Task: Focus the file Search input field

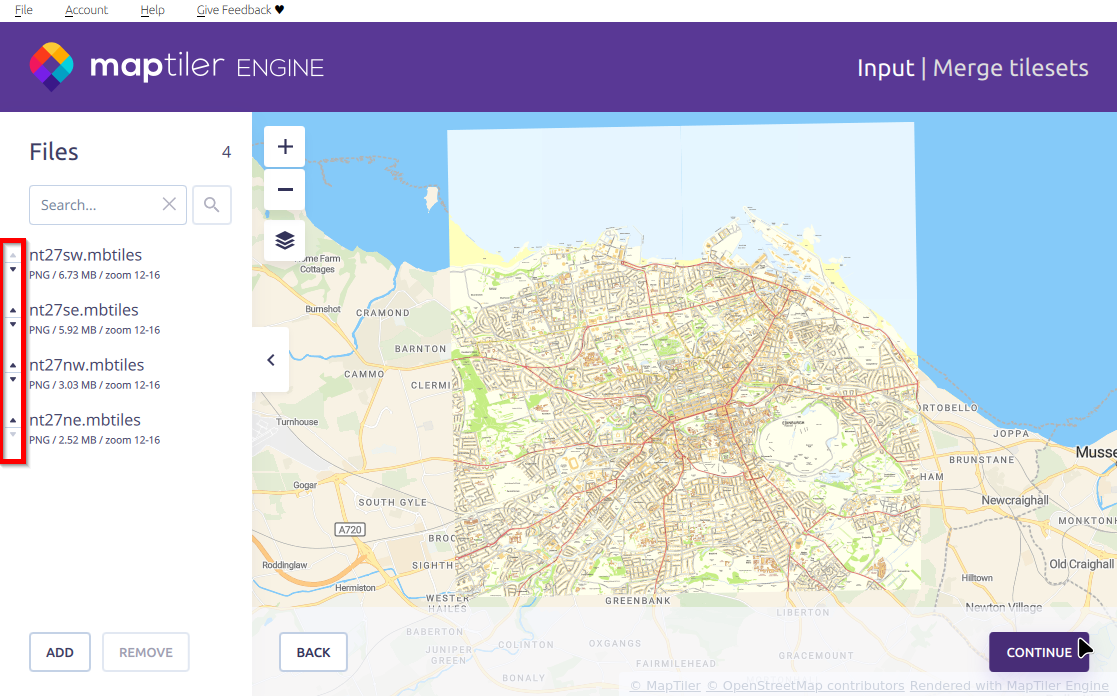Action: click(95, 205)
